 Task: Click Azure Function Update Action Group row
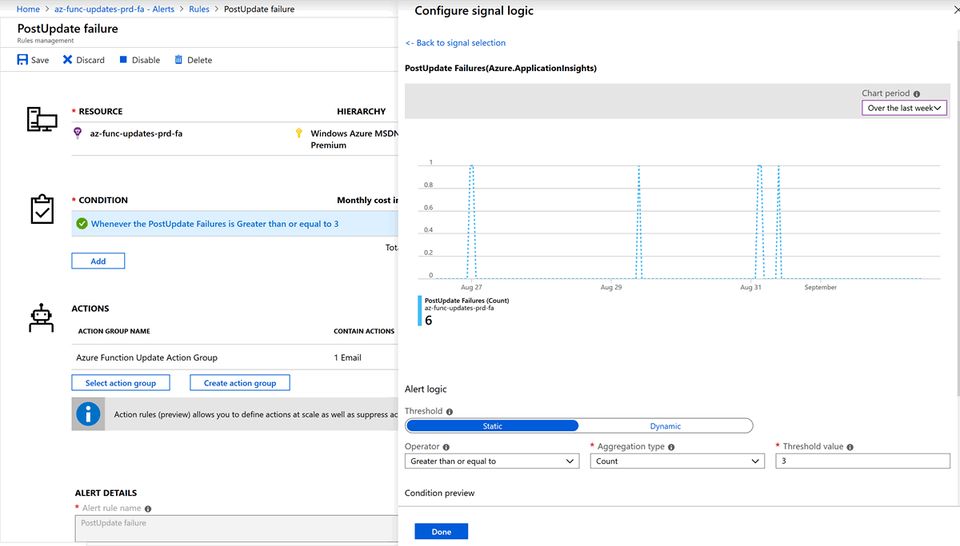[235, 357]
